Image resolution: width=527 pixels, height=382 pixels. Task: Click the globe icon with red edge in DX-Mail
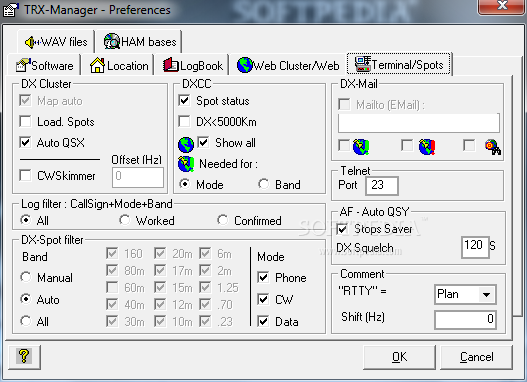pos(427,147)
